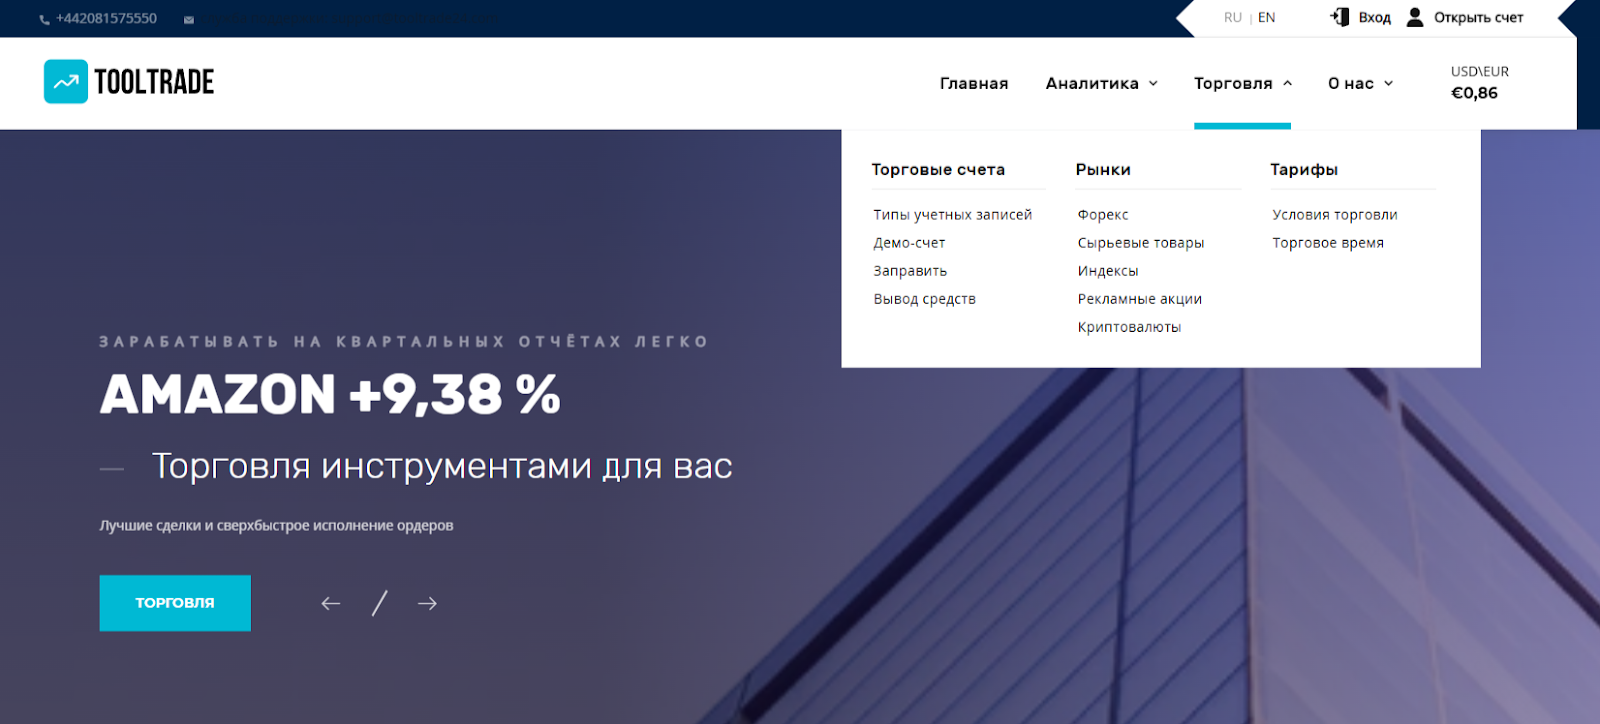Click the blue ТОРГОВЛЯ button
This screenshot has height=724, width=1600.
click(175, 603)
